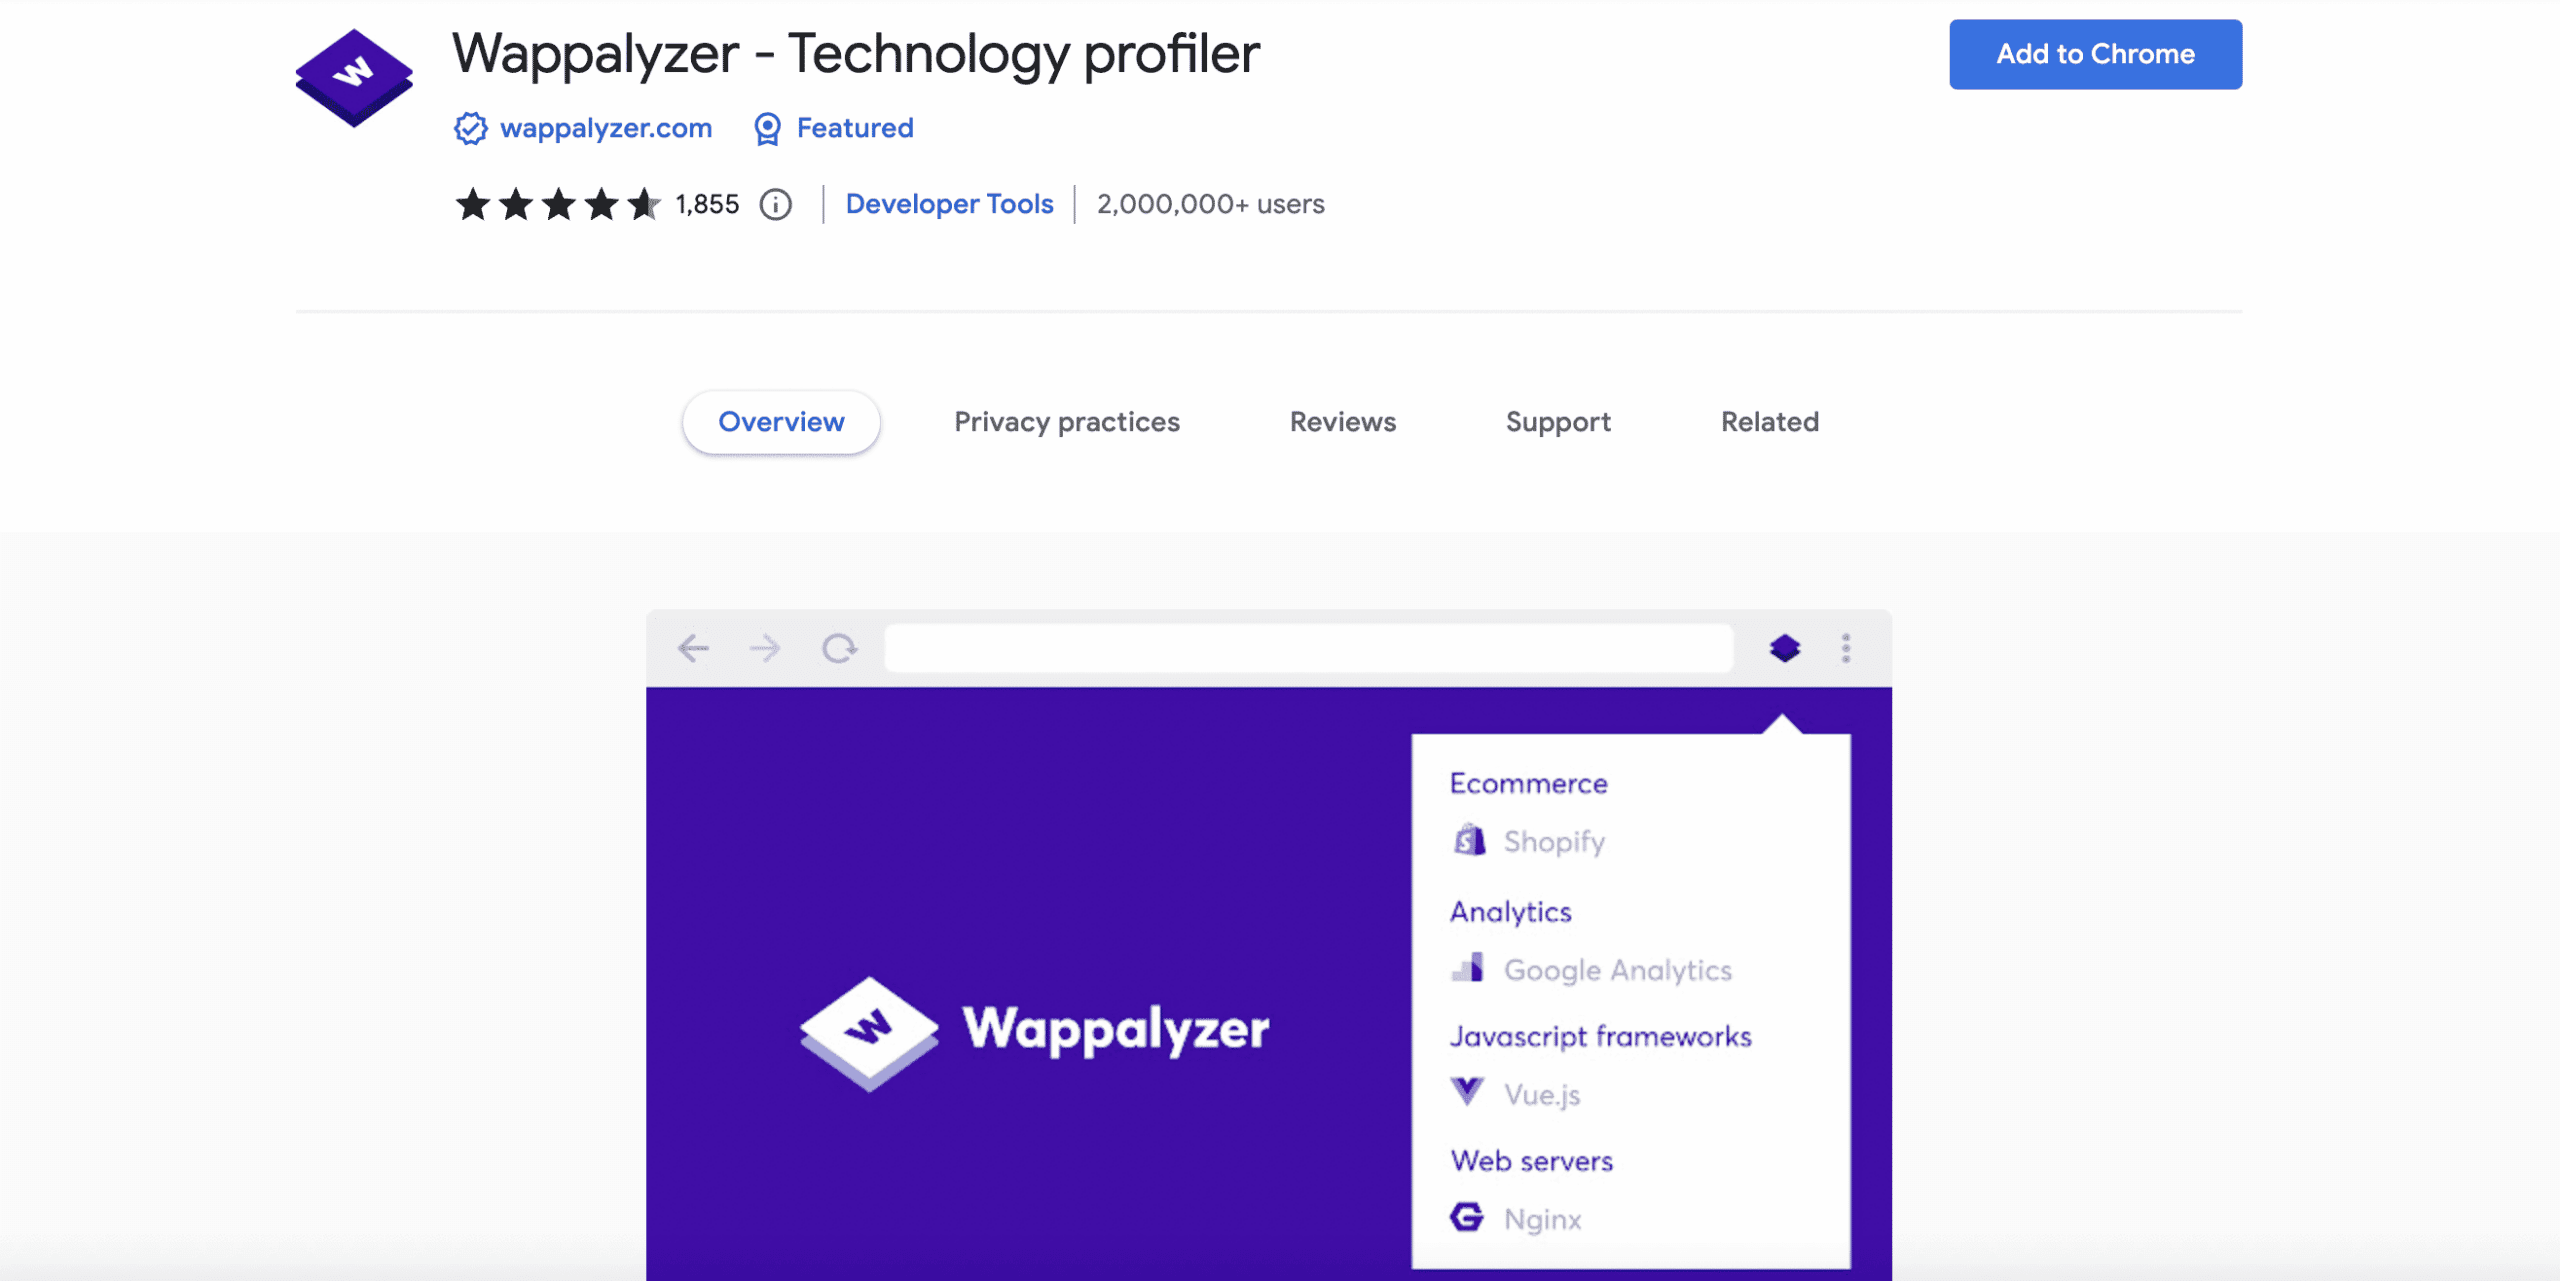Click Developer Tools category link
The image size is (2560, 1281).
[949, 204]
